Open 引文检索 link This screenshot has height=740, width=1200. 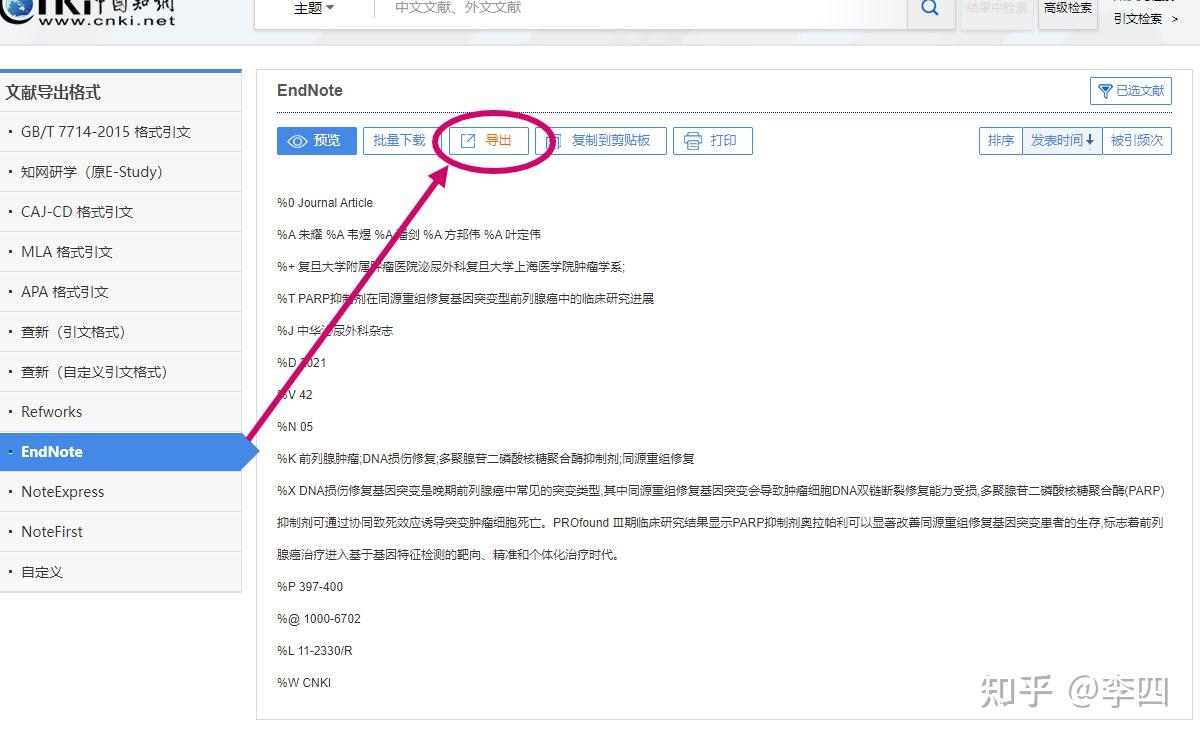point(1145,18)
